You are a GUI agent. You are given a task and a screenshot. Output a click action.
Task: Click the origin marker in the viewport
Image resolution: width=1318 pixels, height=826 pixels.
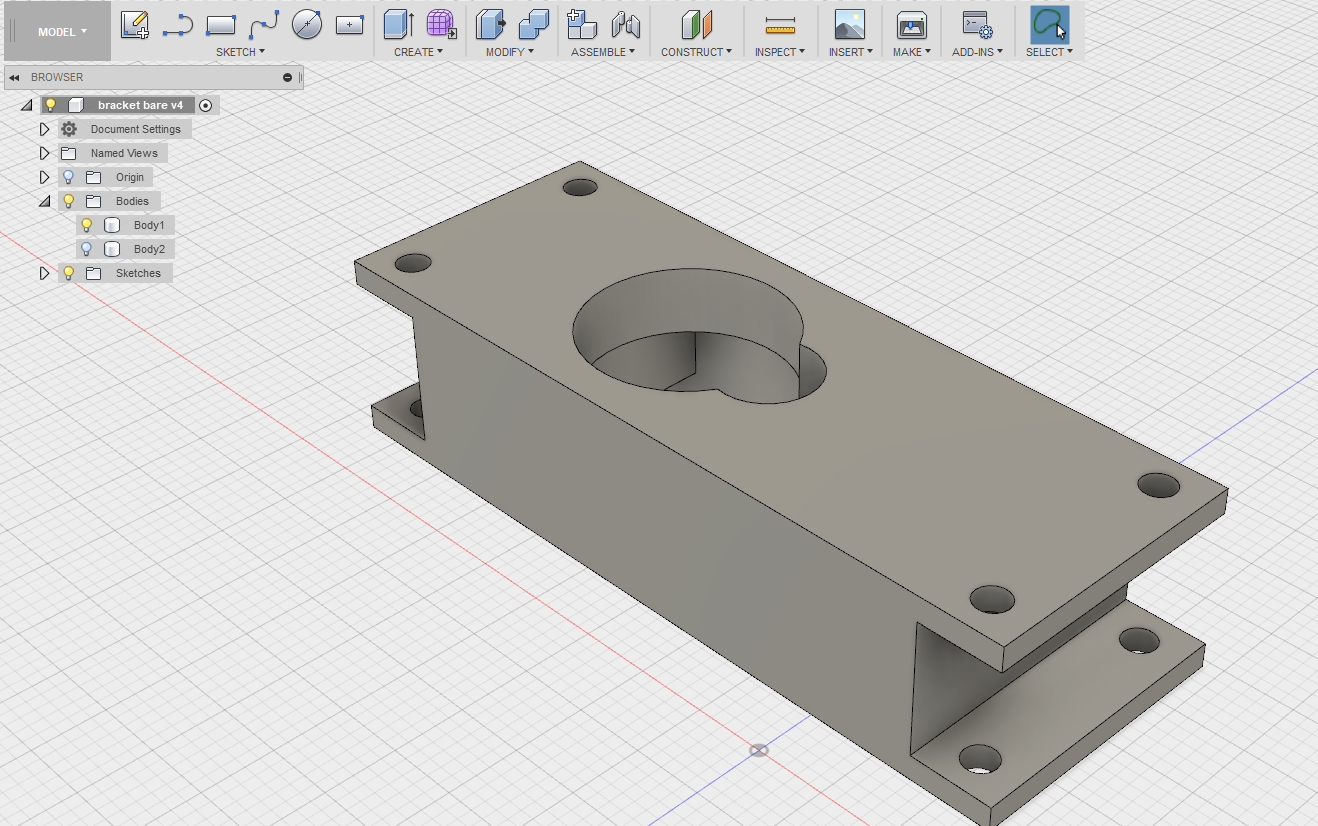[x=759, y=750]
